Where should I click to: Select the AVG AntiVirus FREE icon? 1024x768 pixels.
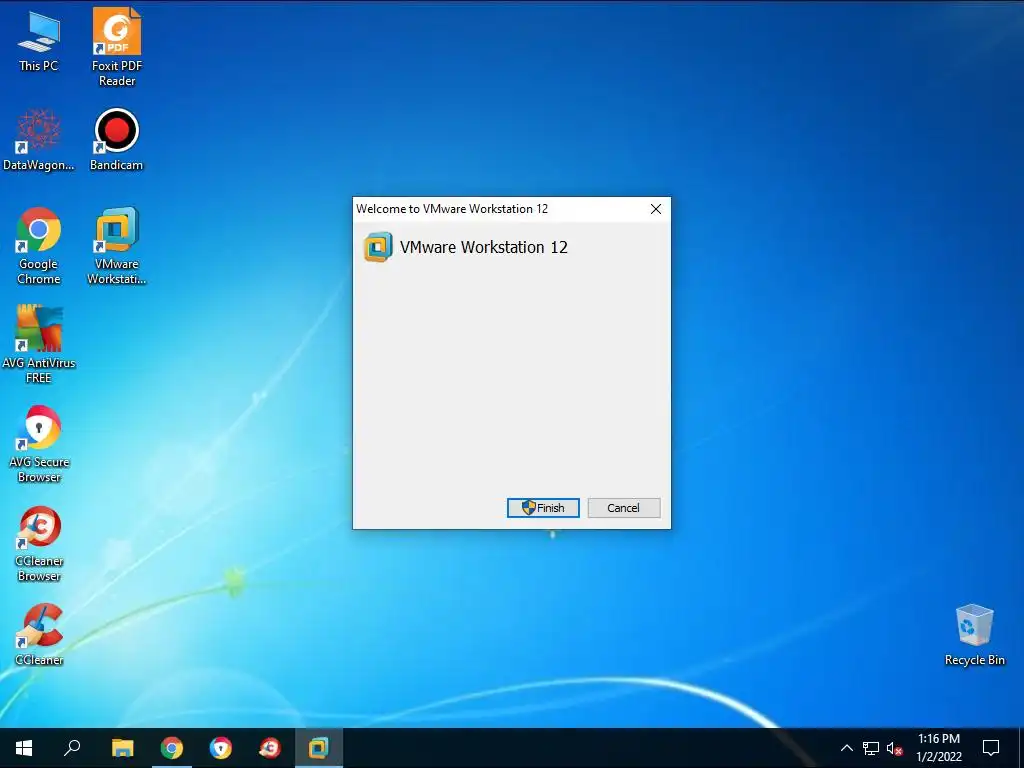click(39, 345)
